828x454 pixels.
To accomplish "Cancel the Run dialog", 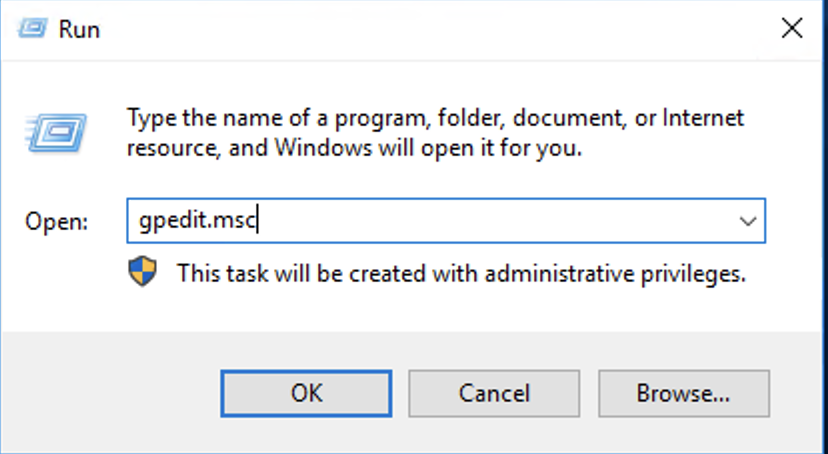I will tap(496, 392).
